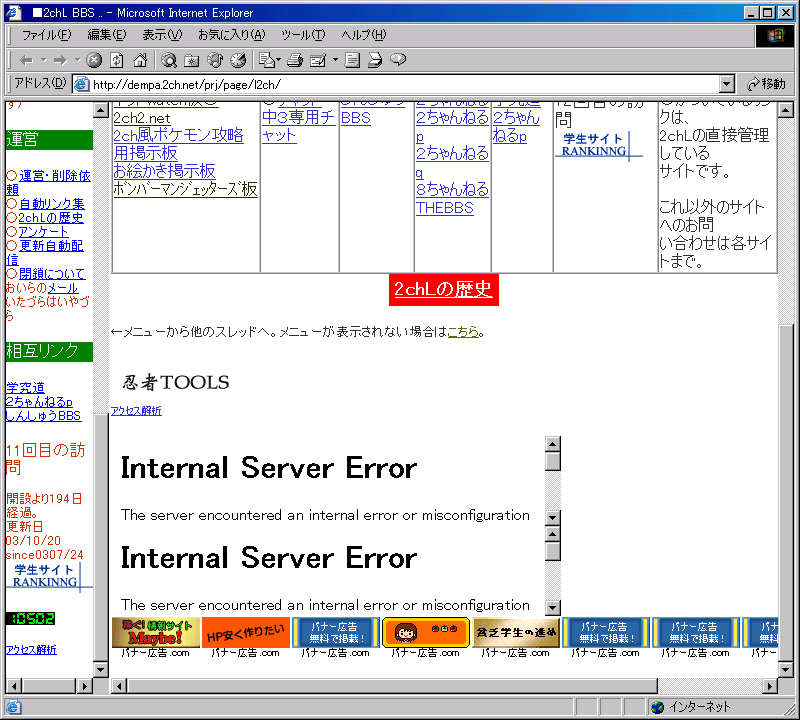Open the ツール(T) menu

pos(303,35)
